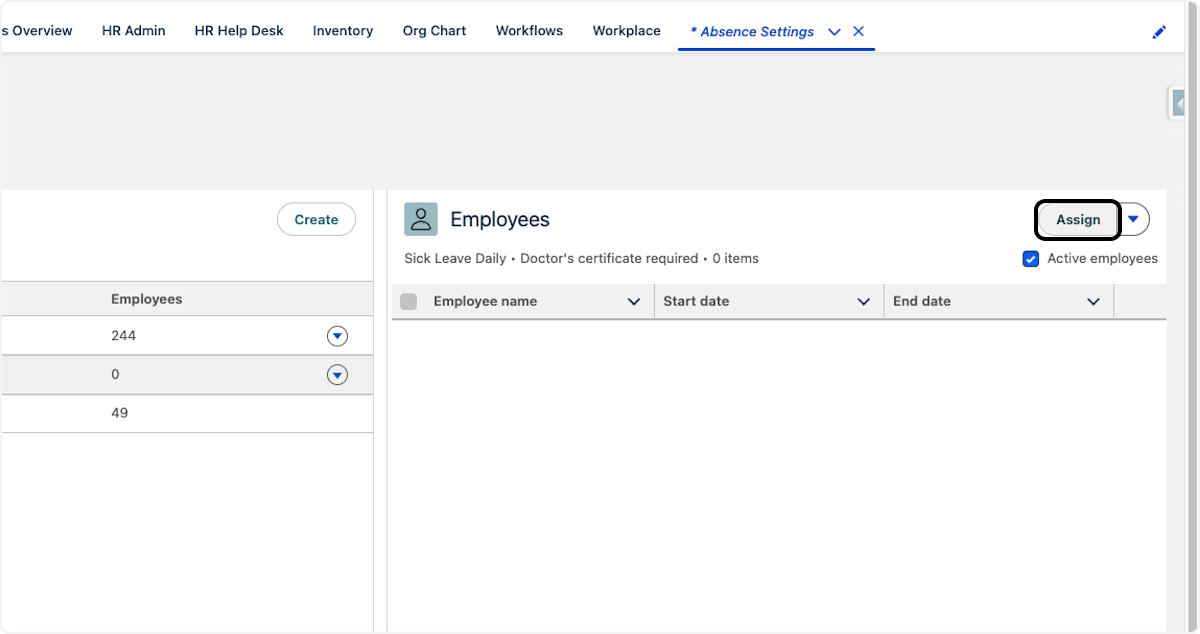Open End date column menu
Viewport: 1200px width, 634px height.
[1093, 302]
